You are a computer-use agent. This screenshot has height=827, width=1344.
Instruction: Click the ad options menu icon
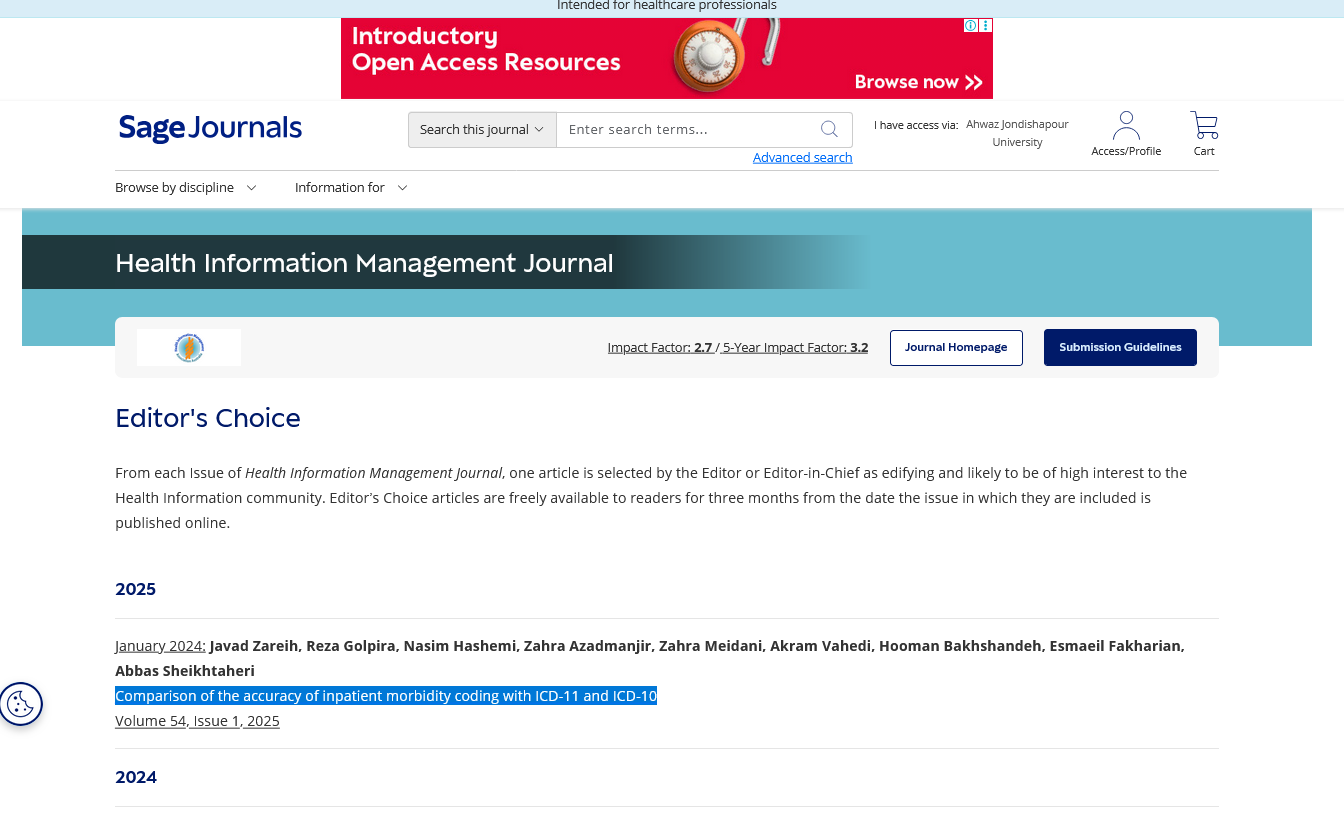[x=985, y=26]
